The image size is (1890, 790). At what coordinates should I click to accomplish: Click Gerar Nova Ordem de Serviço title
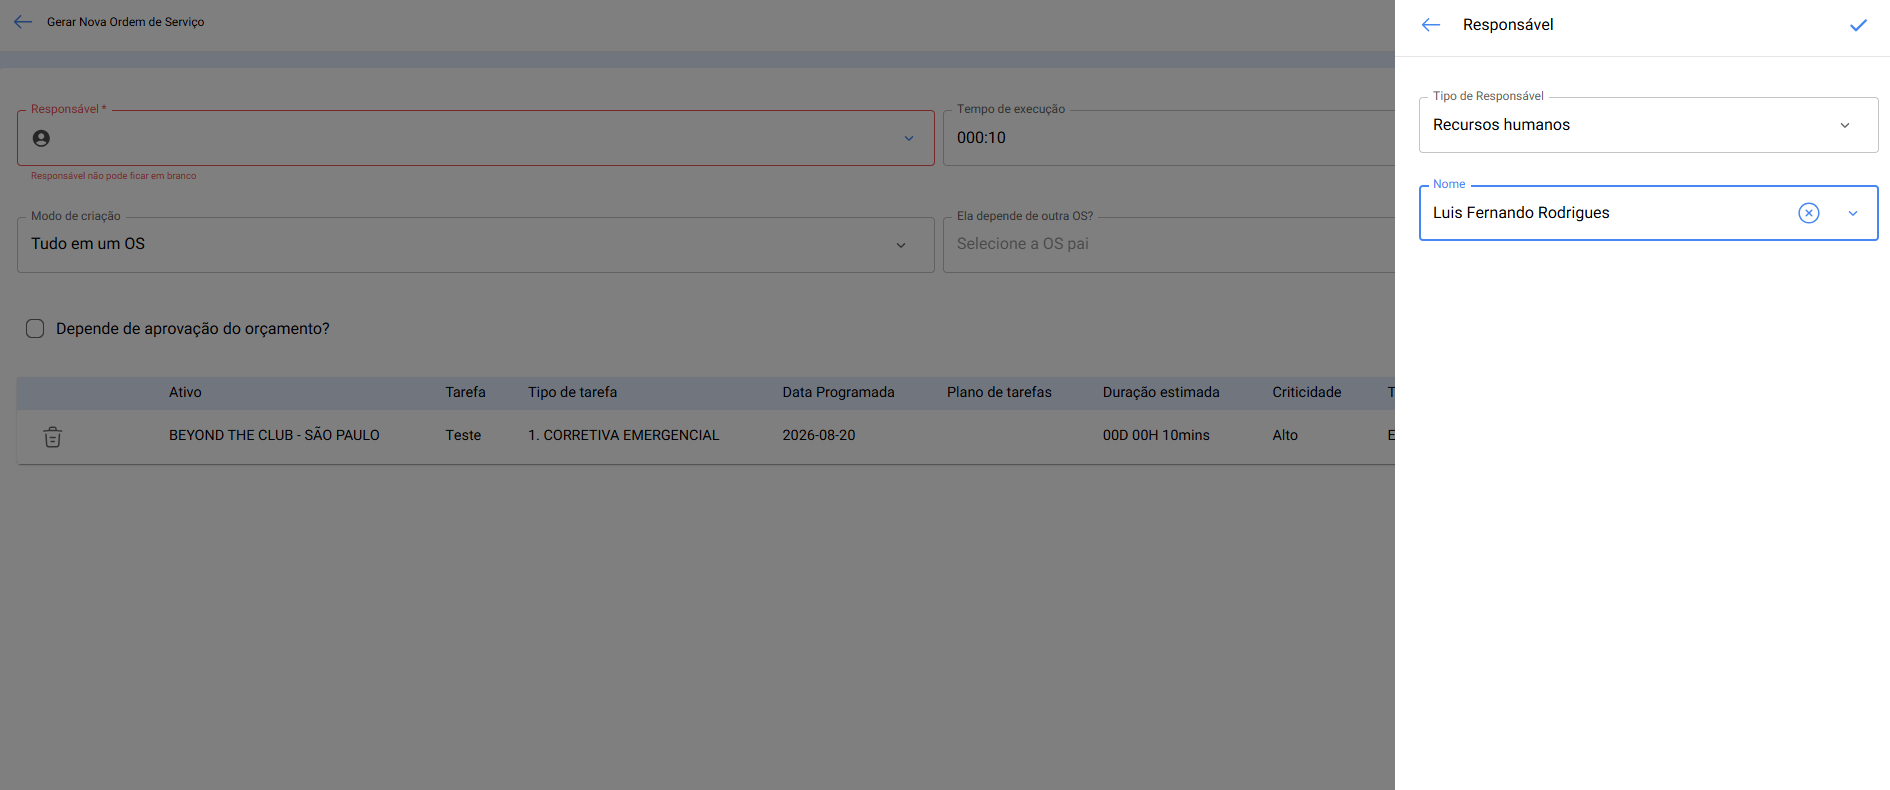click(126, 22)
